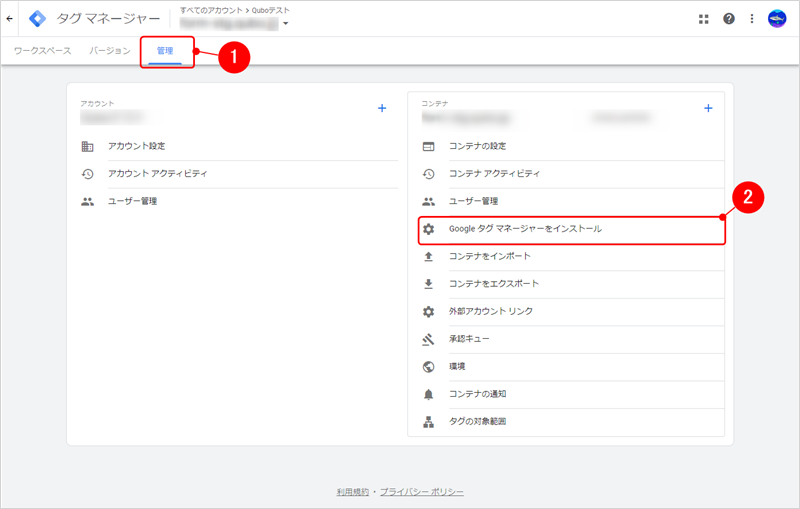Viewport: 800px width, 509px height.
Task: Select the 管理 tab
Action: click(x=166, y=51)
